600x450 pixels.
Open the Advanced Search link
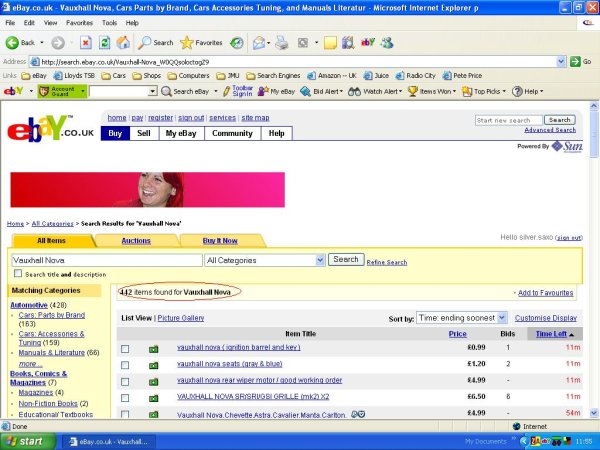pyautogui.click(x=550, y=130)
